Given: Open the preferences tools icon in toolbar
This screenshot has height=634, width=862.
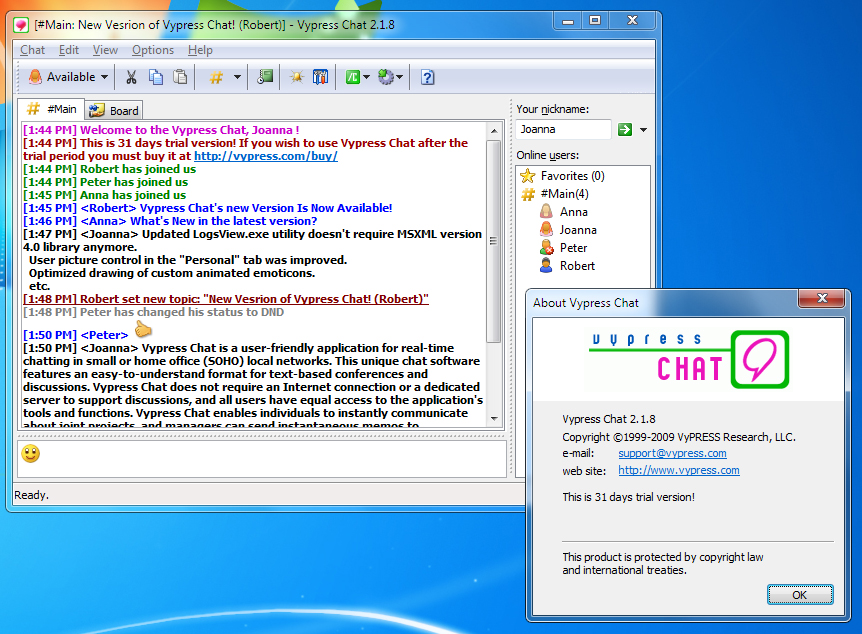Looking at the screenshot, I should [320, 77].
